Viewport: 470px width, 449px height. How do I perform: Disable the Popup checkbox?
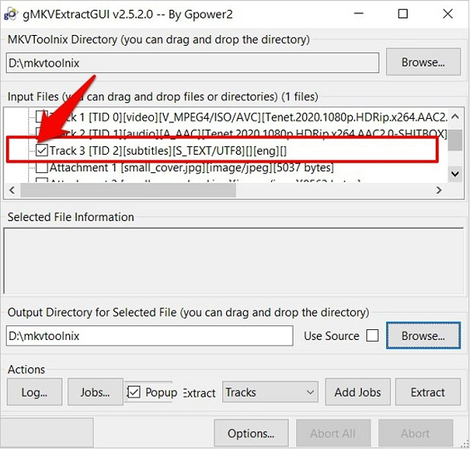click(x=134, y=392)
